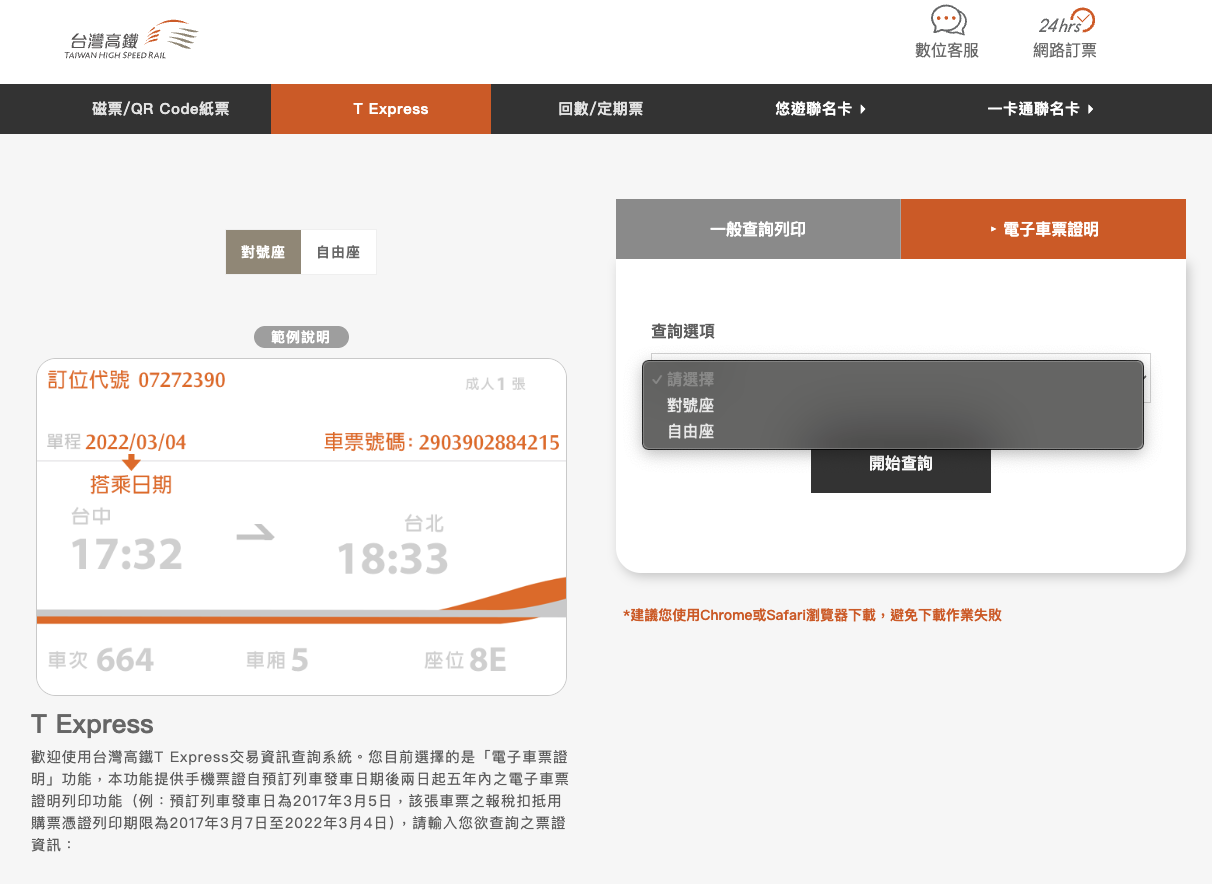Expand the 您遊聯名卡 submenu
1212x884 pixels.
(820, 109)
